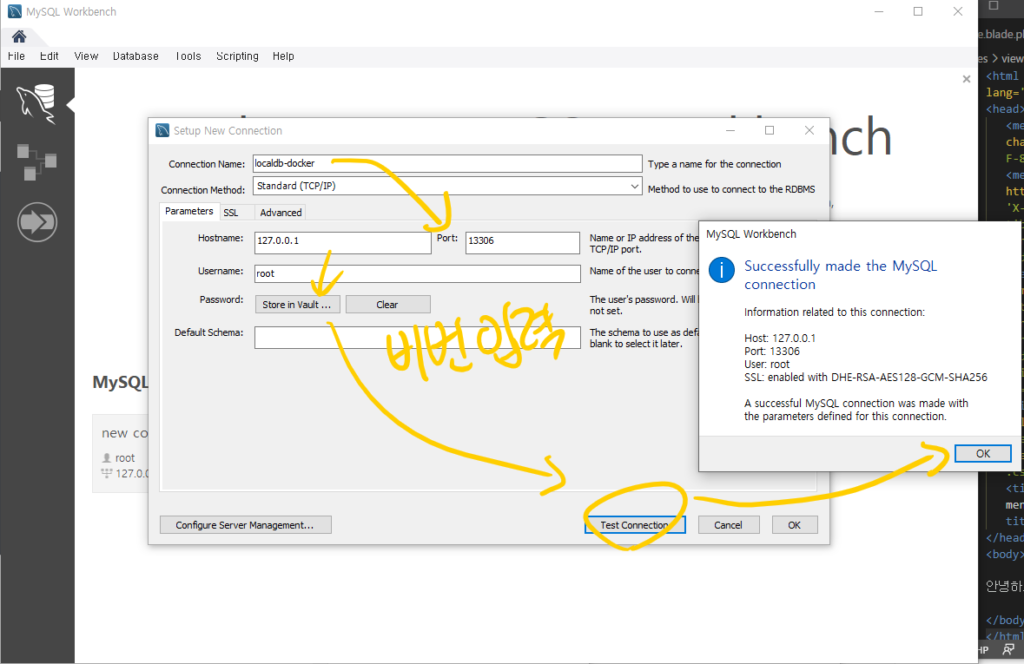Click the MySQL Workbench title bar app icon
The height and width of the screenshot is (664, 1024).
(x=14, y=12)
